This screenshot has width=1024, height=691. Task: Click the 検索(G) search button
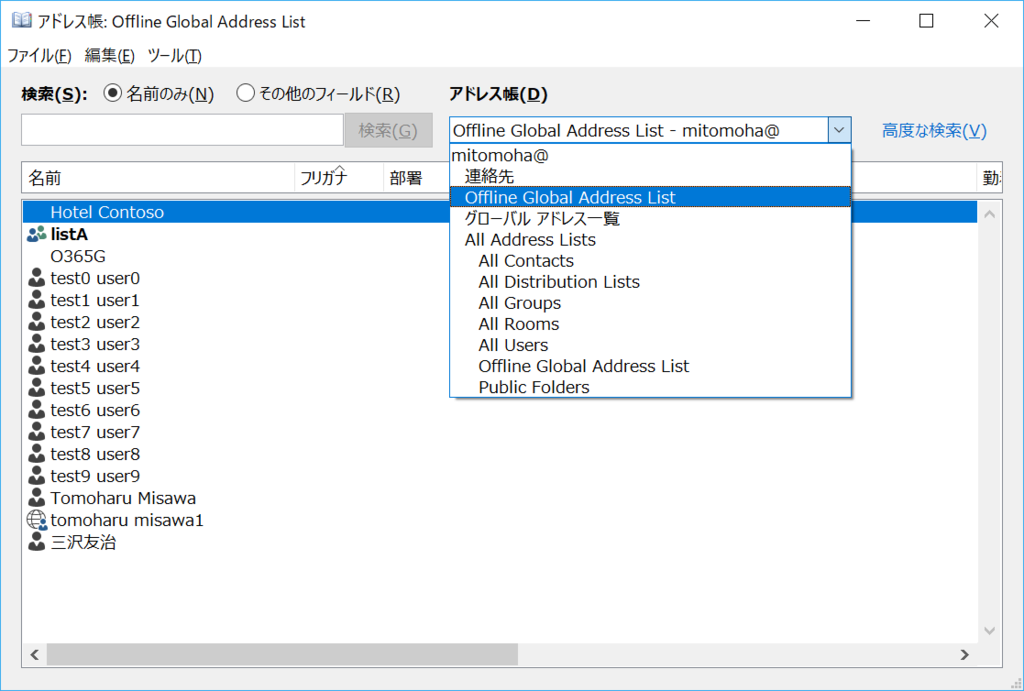coord(389,131)
